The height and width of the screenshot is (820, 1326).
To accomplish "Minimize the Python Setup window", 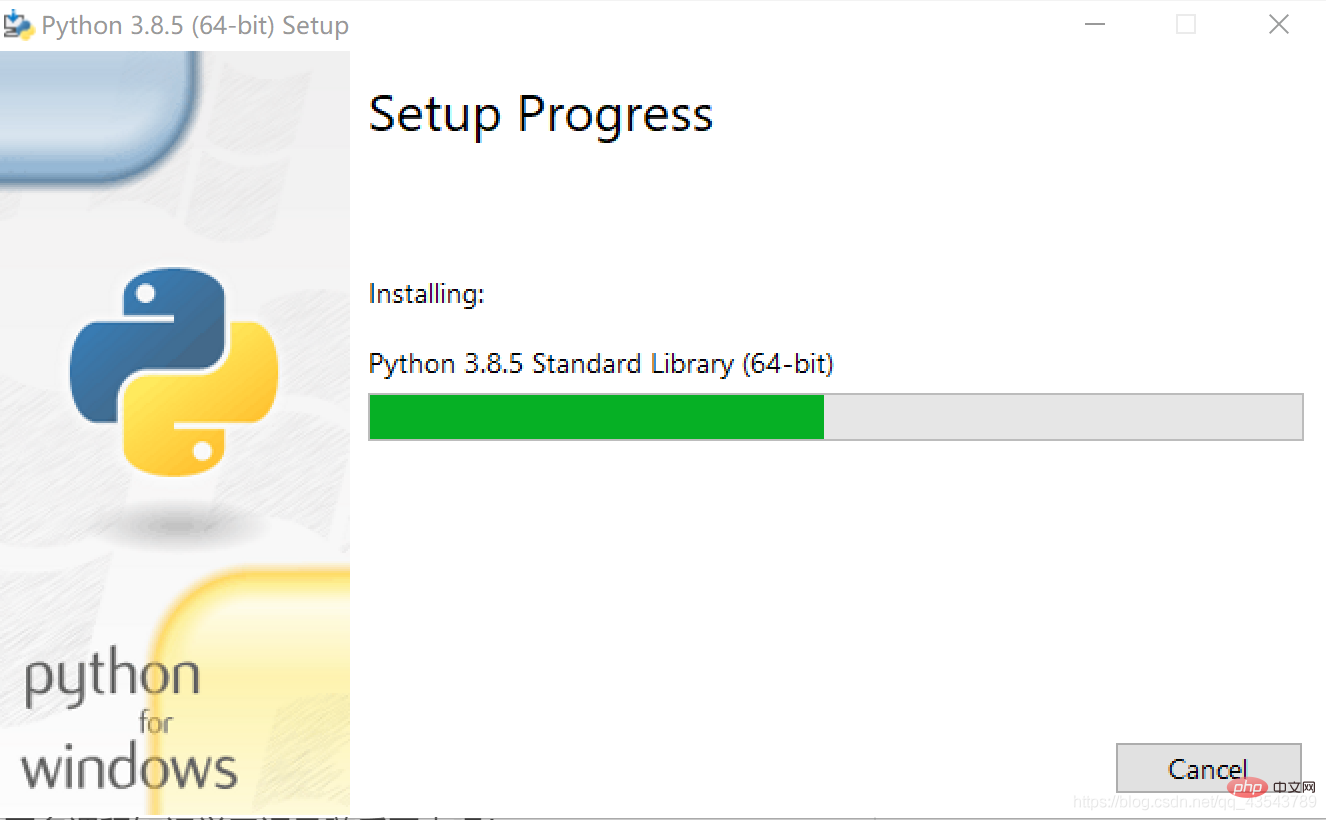I will tap(1095, 25).
